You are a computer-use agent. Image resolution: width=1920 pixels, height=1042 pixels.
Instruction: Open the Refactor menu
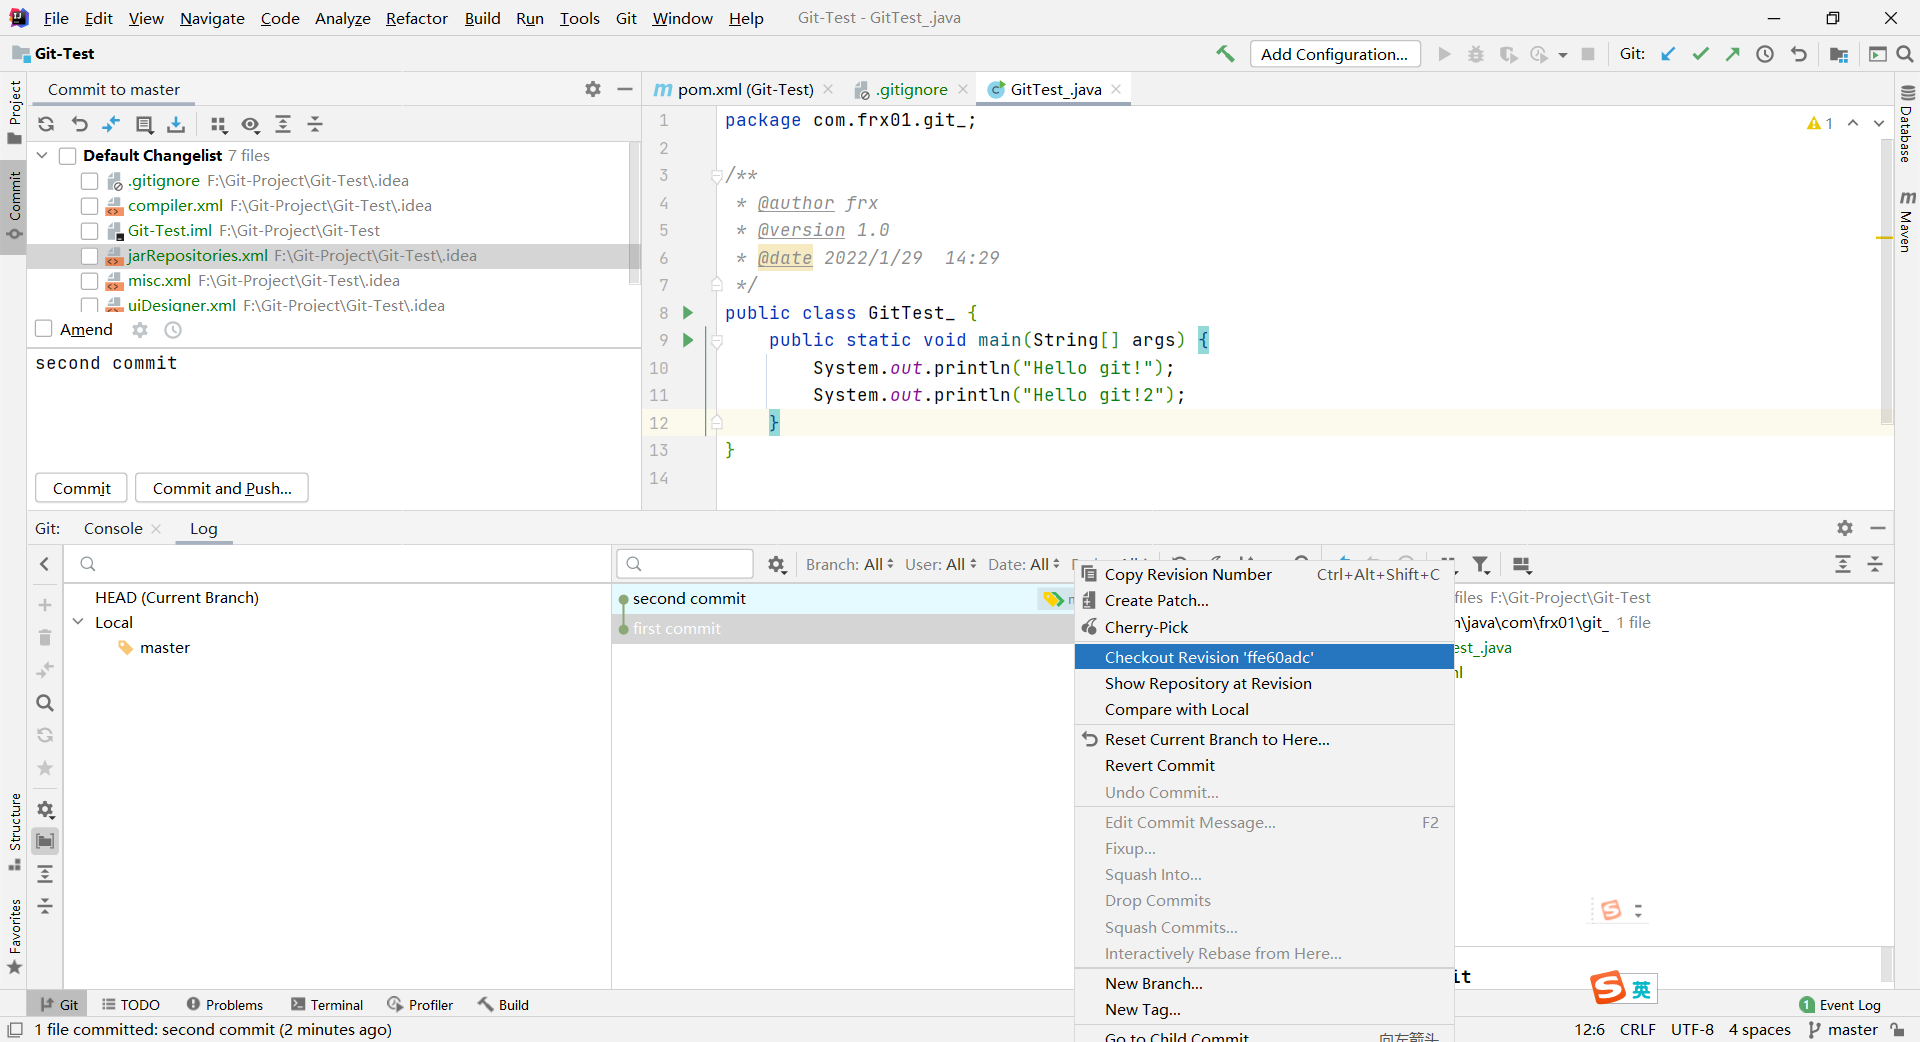point(417,18)
